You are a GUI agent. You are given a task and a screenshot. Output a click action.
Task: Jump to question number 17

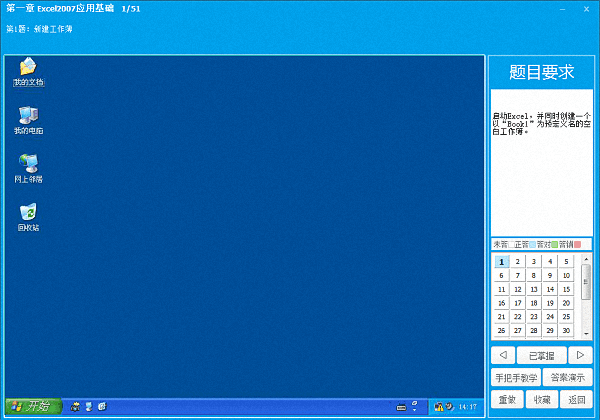click(518, 303)
